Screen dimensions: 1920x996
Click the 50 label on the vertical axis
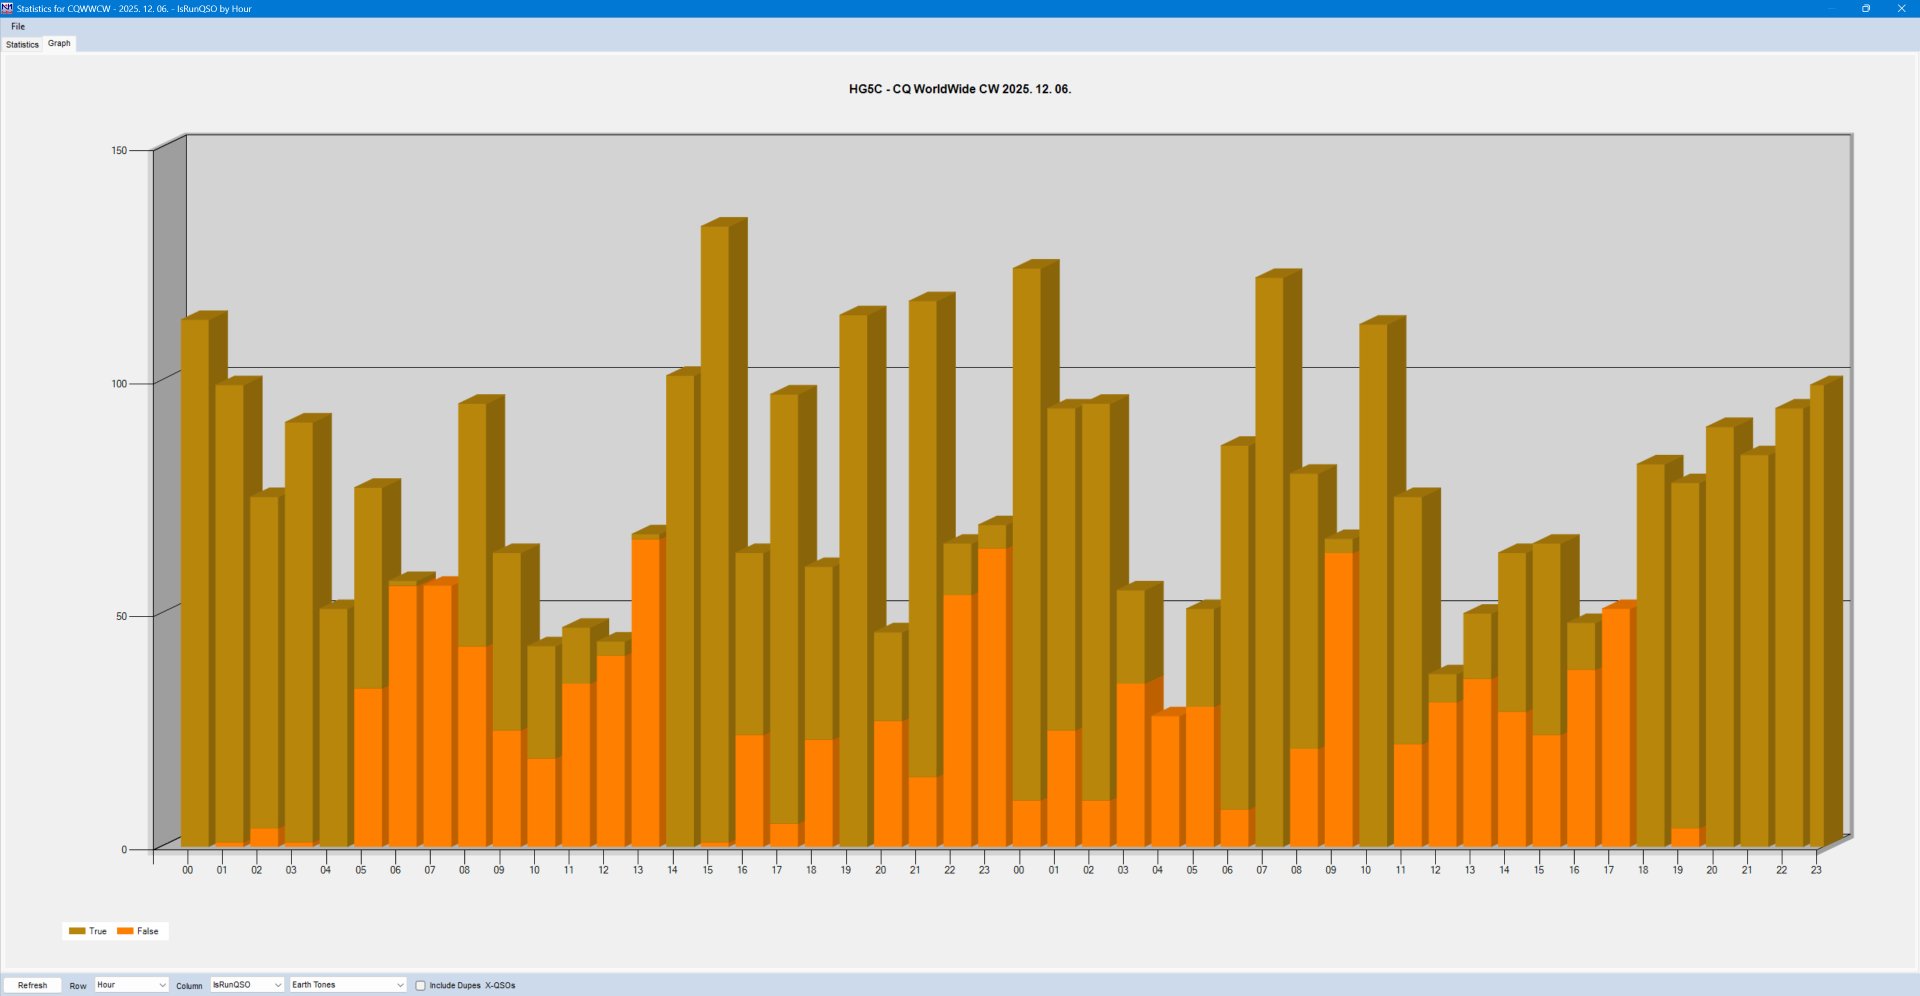[x=121, y=616]
